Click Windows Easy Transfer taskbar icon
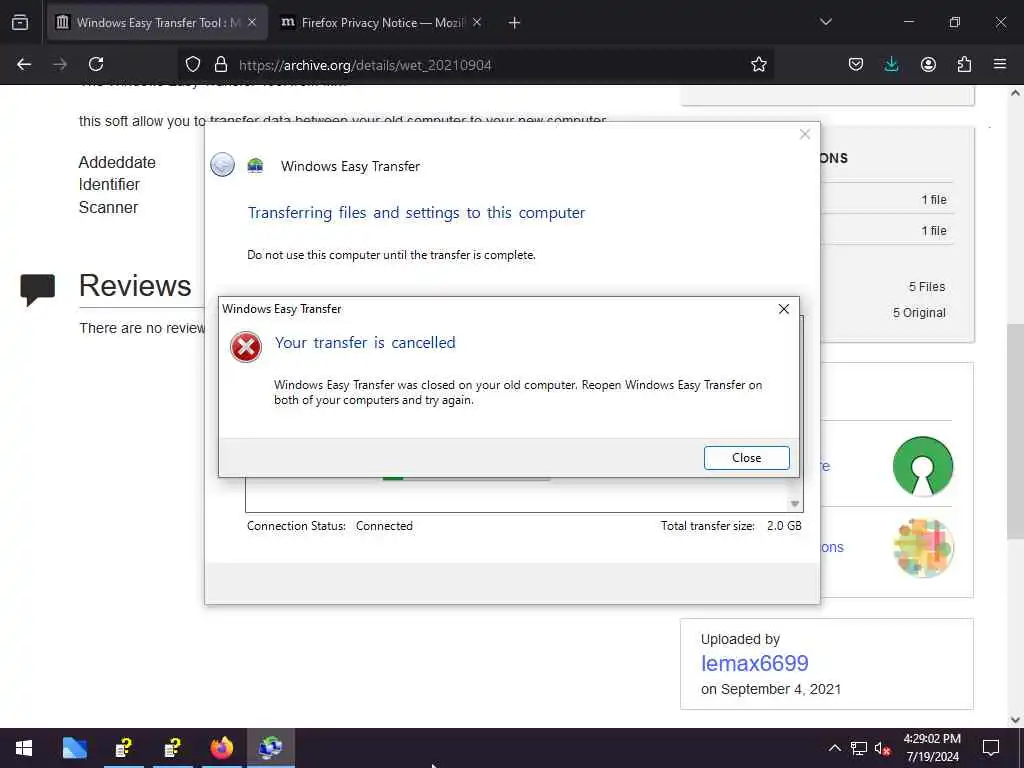1024x768 pixels. pos(270,748)
